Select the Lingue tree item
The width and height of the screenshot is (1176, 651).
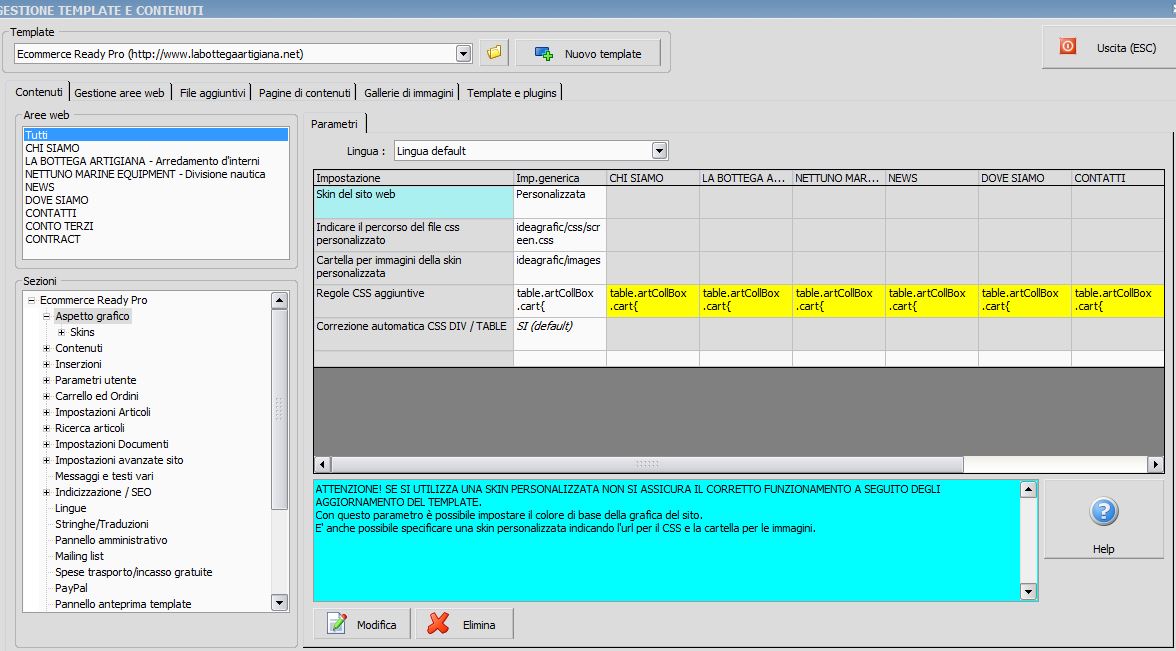coord(70,508)
